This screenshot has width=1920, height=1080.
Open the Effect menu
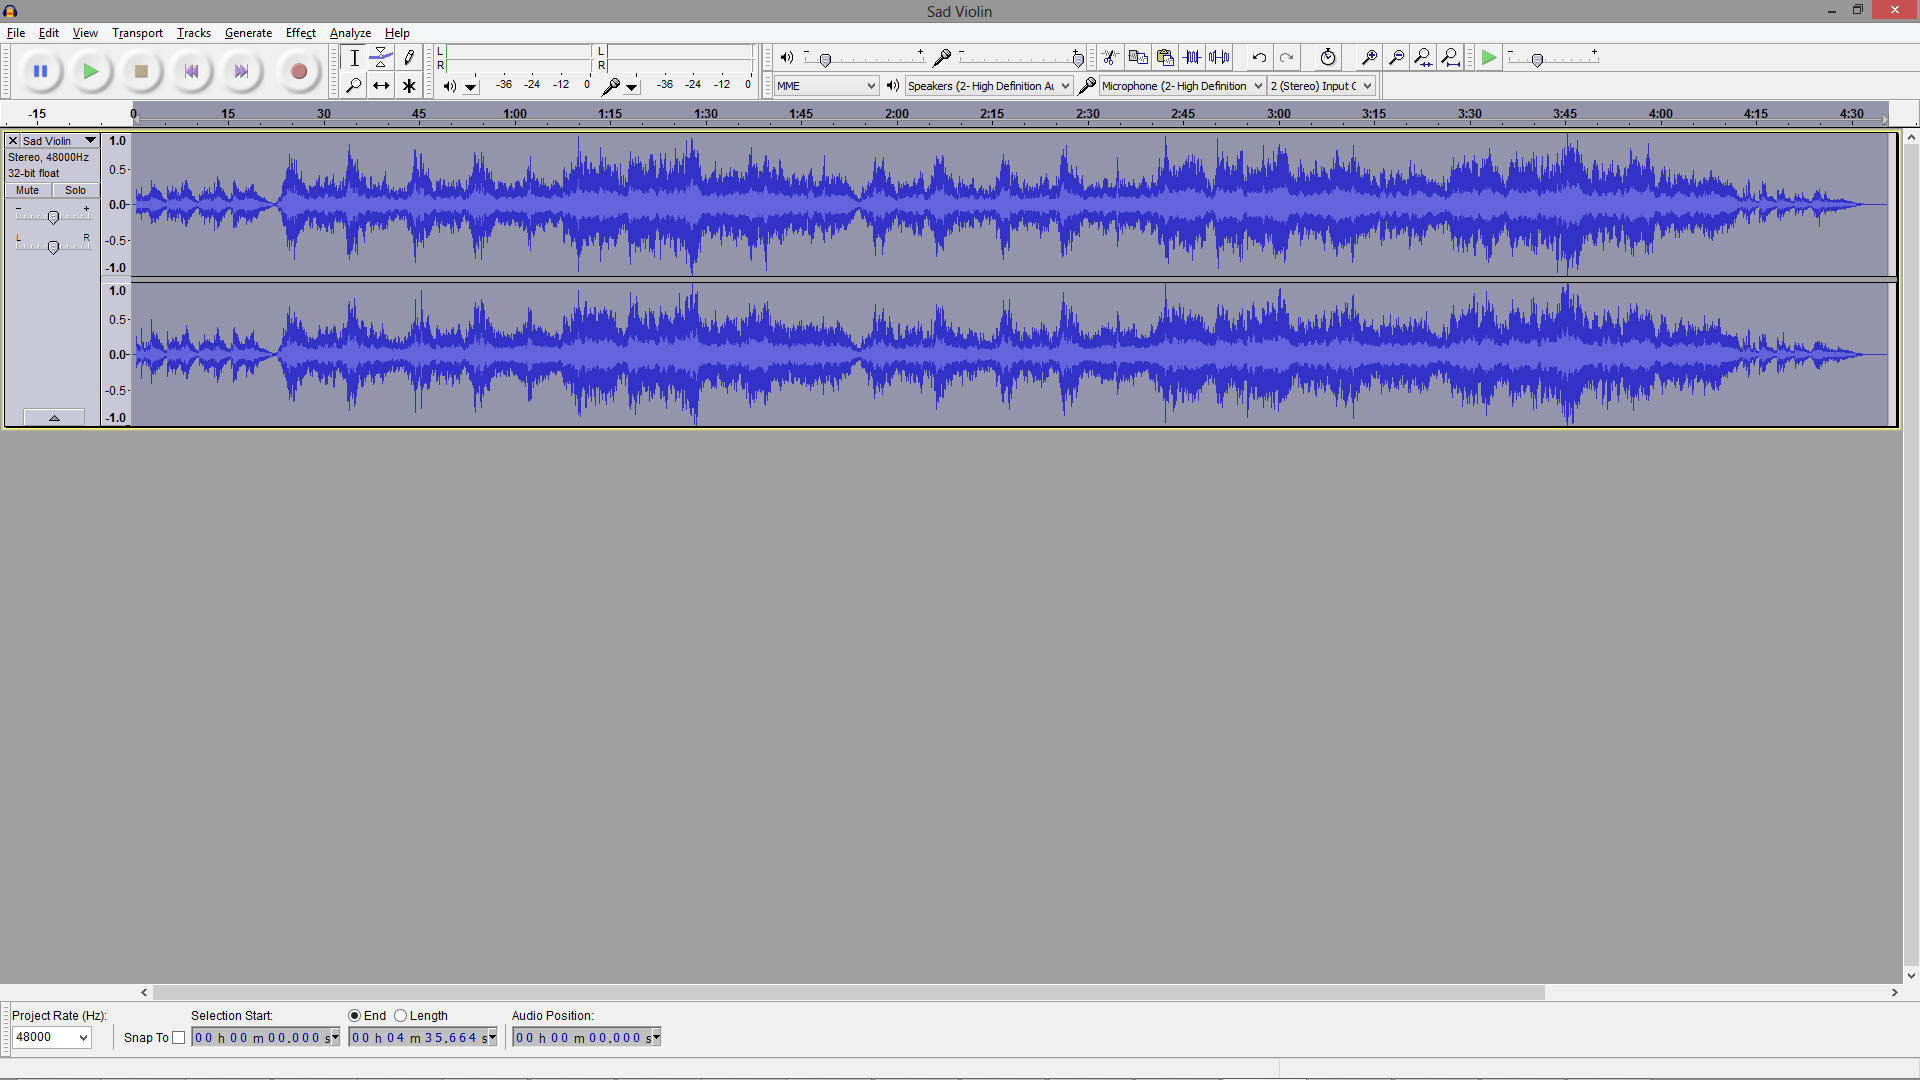pos(300,33)
